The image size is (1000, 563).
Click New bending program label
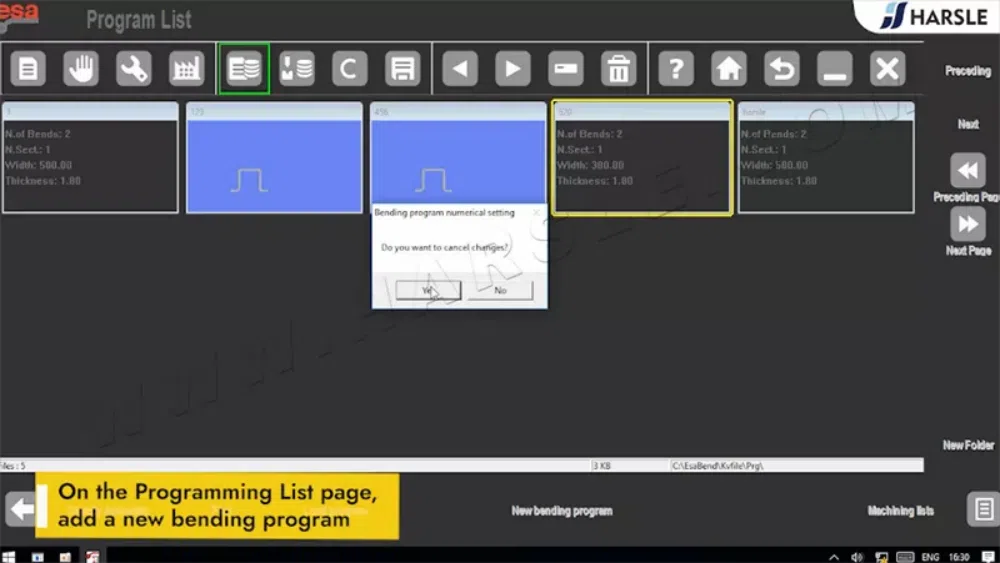coord(562,511)
